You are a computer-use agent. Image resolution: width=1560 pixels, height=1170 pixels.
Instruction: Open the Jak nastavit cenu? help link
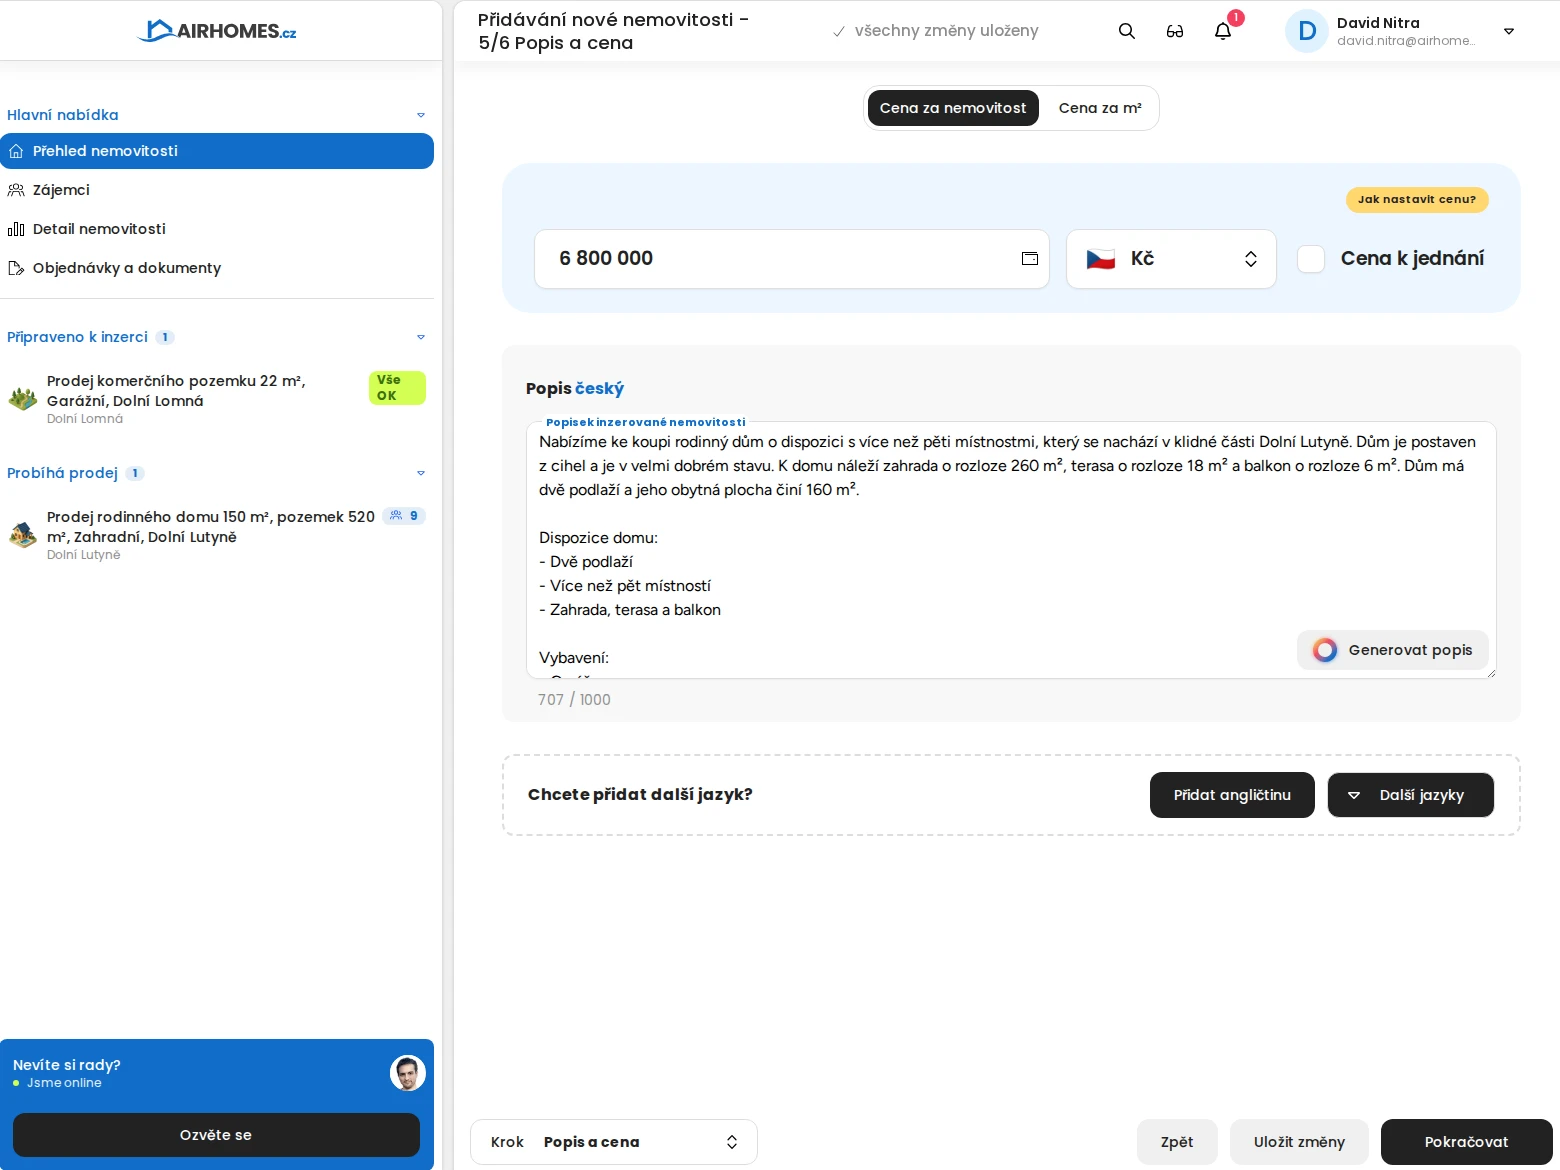[1416, 200]
